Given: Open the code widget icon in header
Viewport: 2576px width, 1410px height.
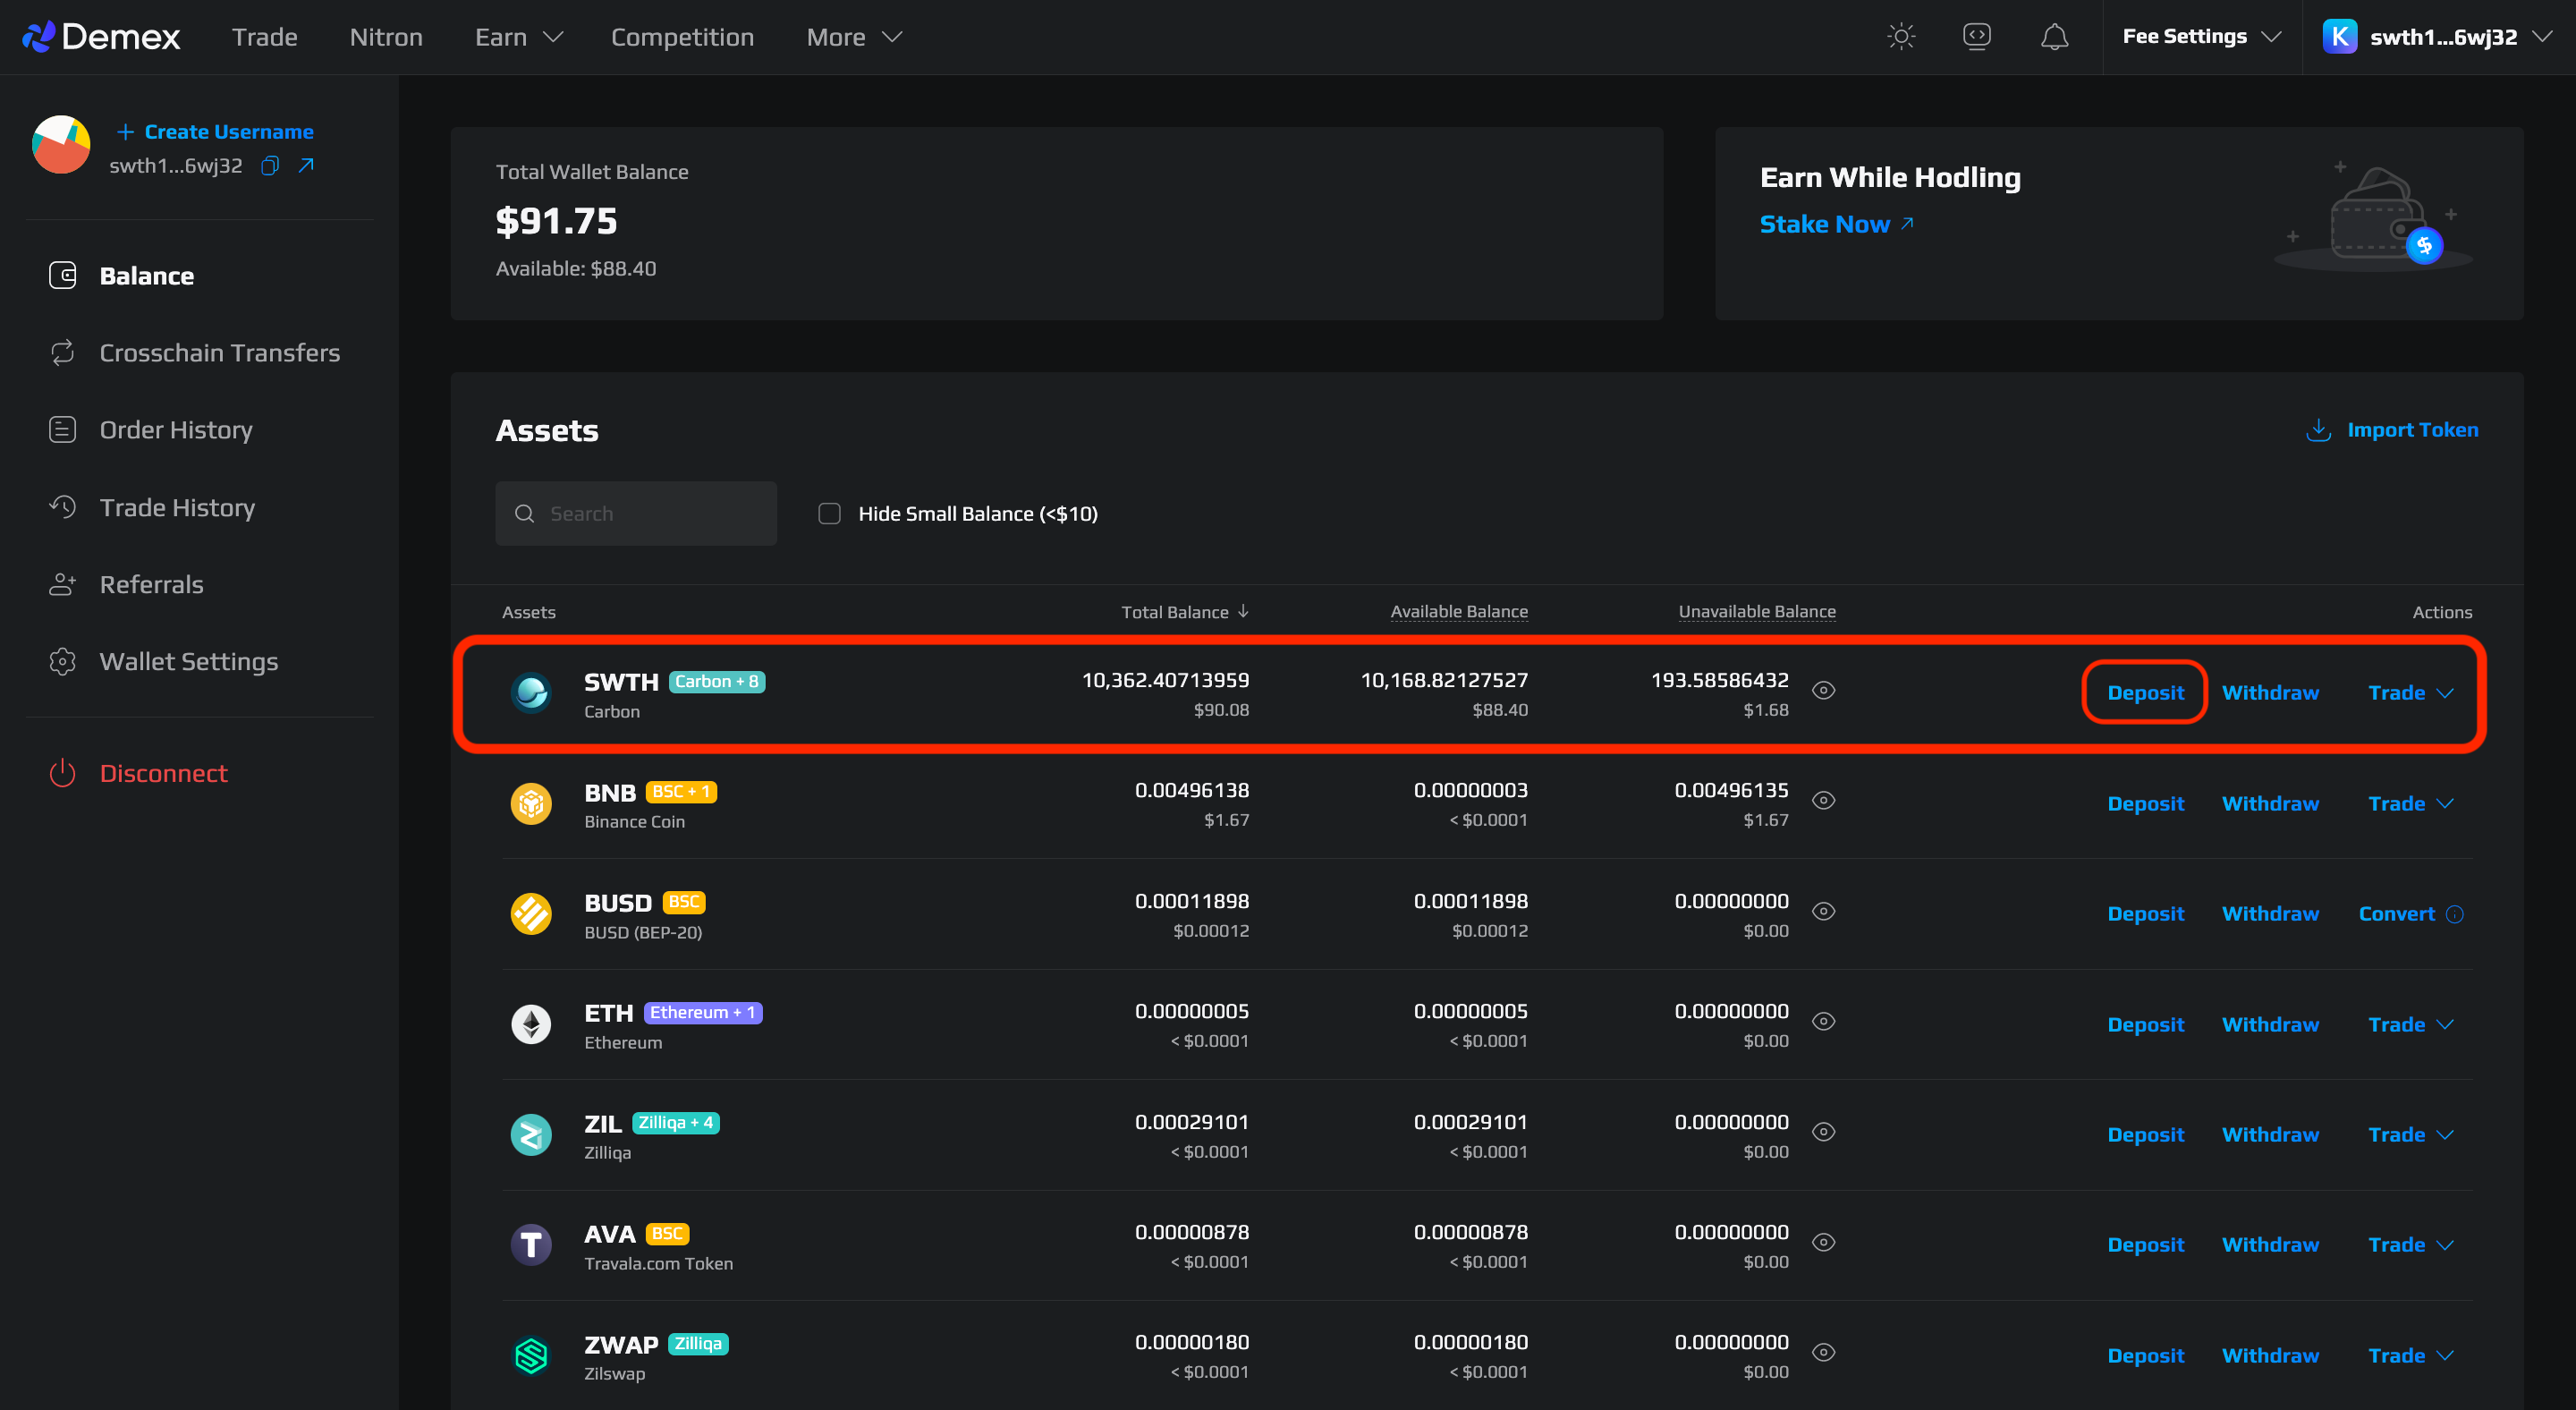Looking at the screenshot, I should 1977,37.
